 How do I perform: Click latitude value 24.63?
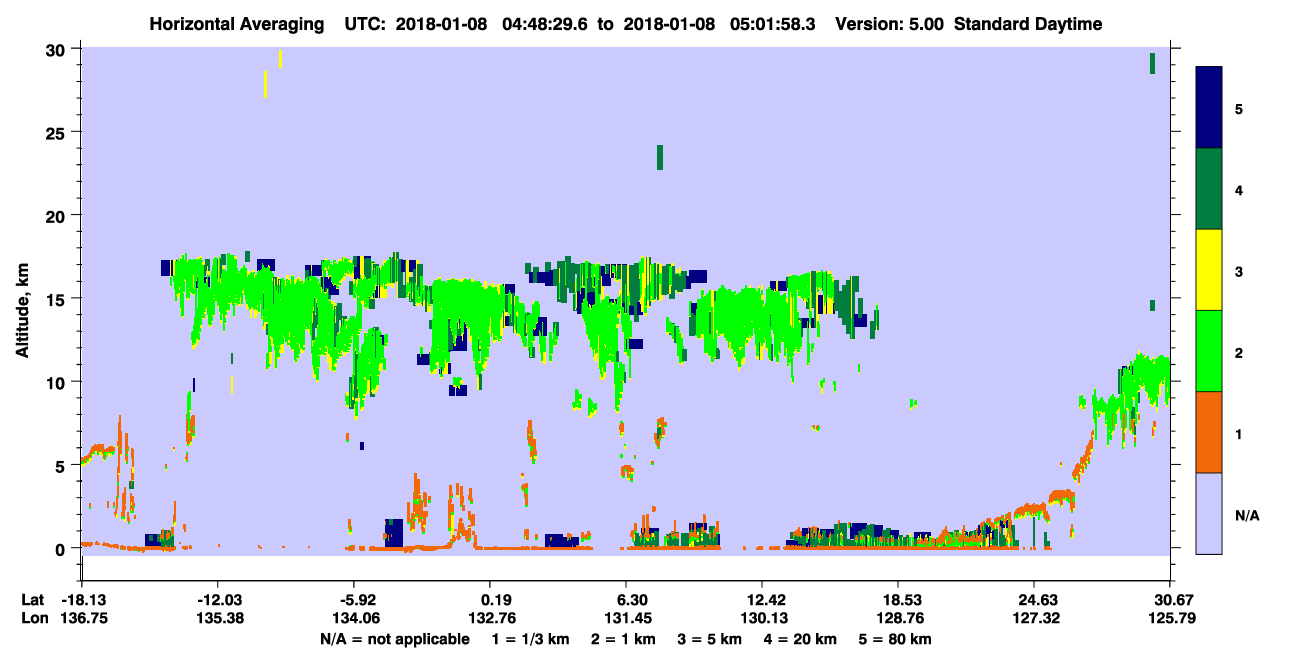click(1034, 600)
